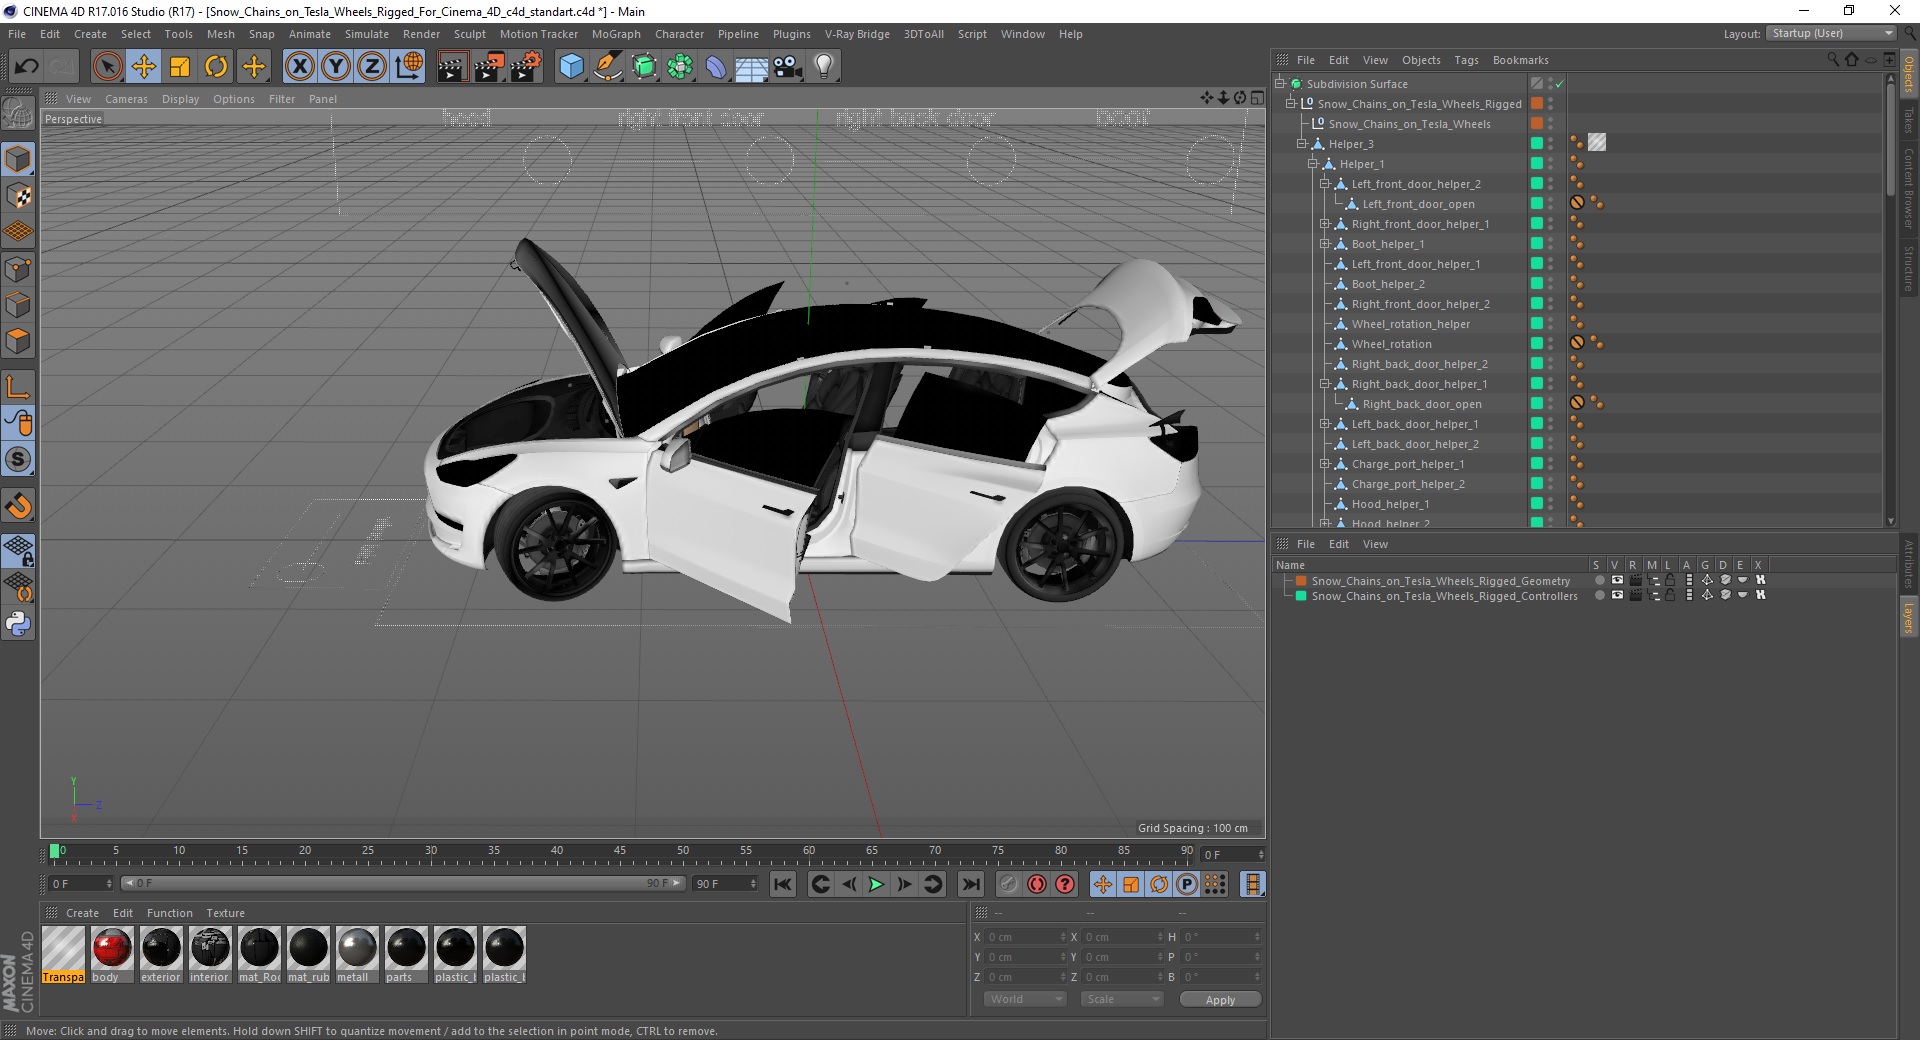Collapse Left_front_door_helper_2 node
The height and width of the screenshot is (1040, 1920).
pos(1324,184)
